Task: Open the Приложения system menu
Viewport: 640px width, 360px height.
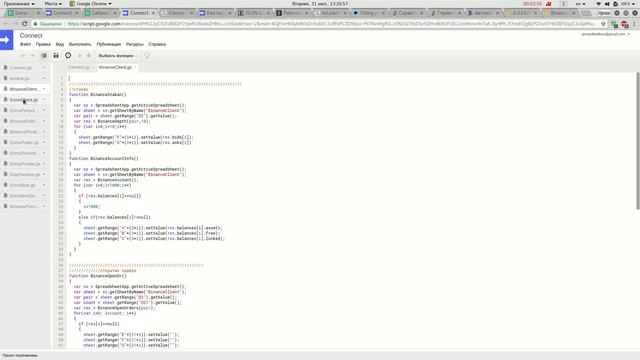Action: (19, 4)
